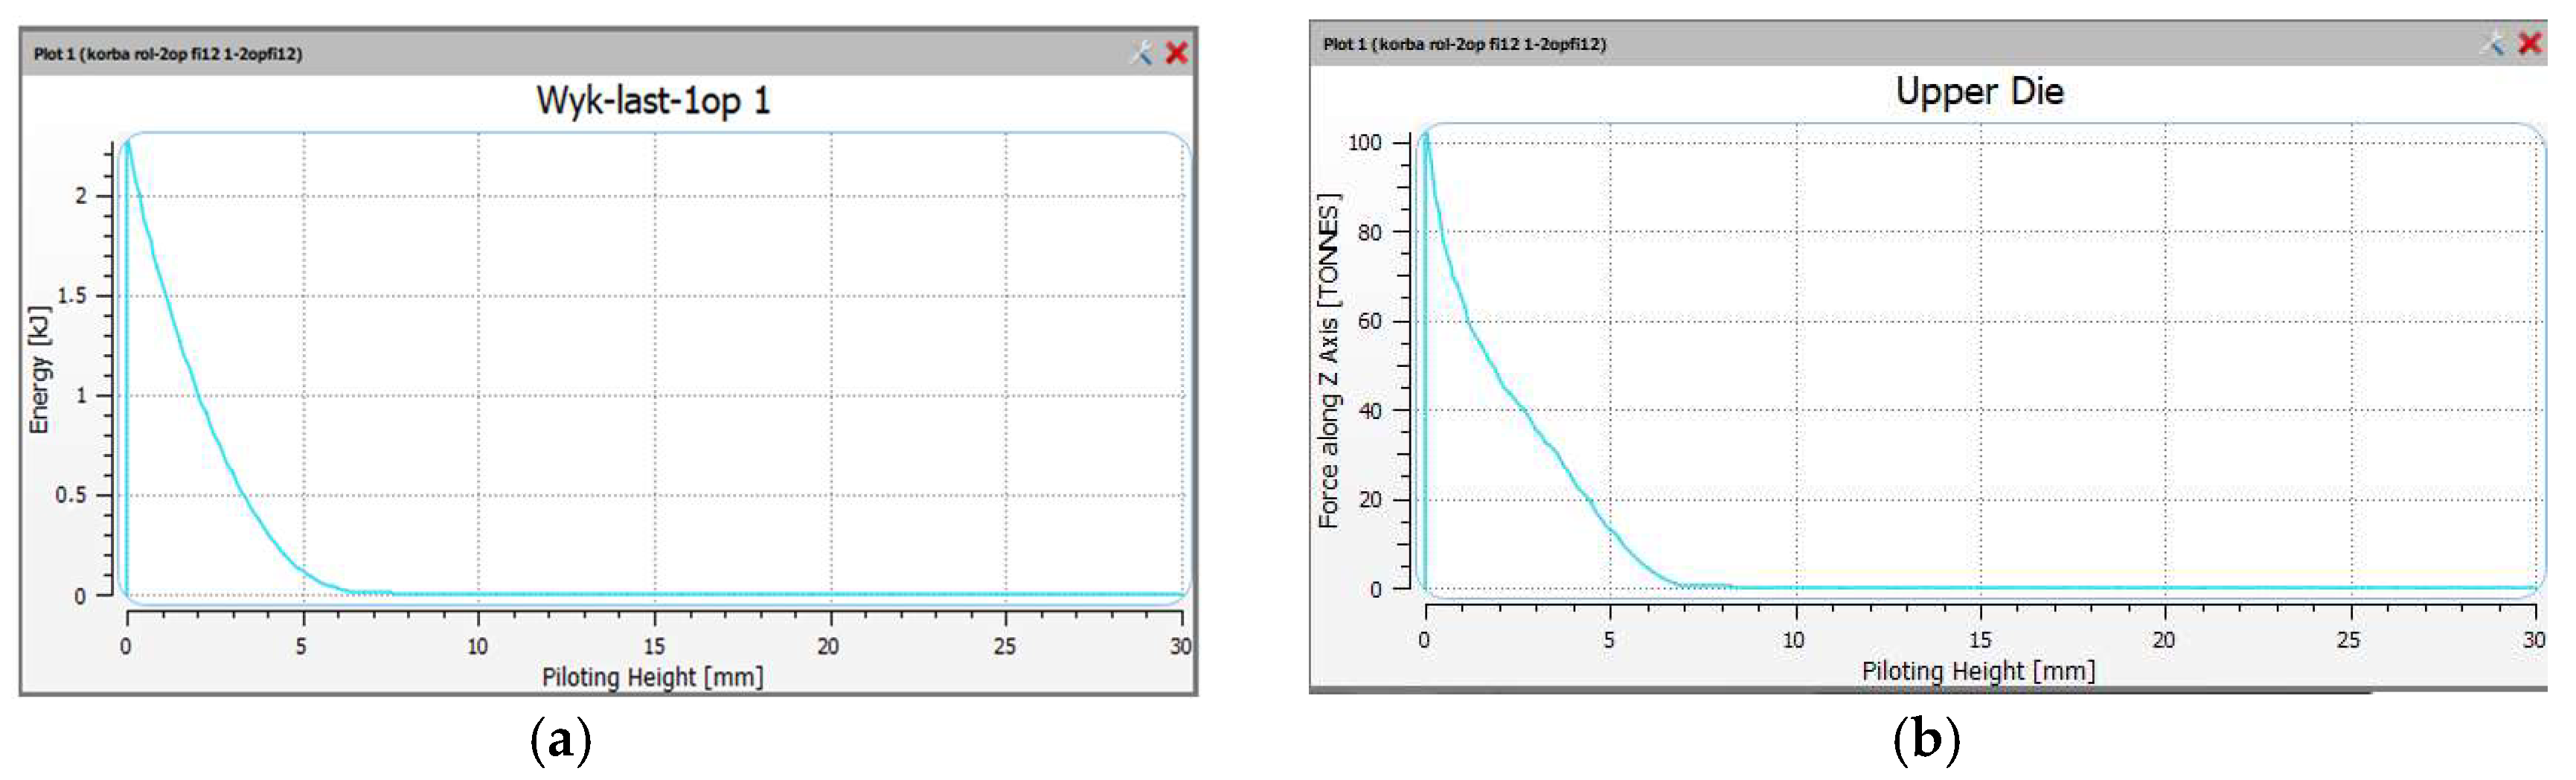
Task: Click 'Piloting Height [mm]' label under energy plot
Action: click(x=652, y=677)
